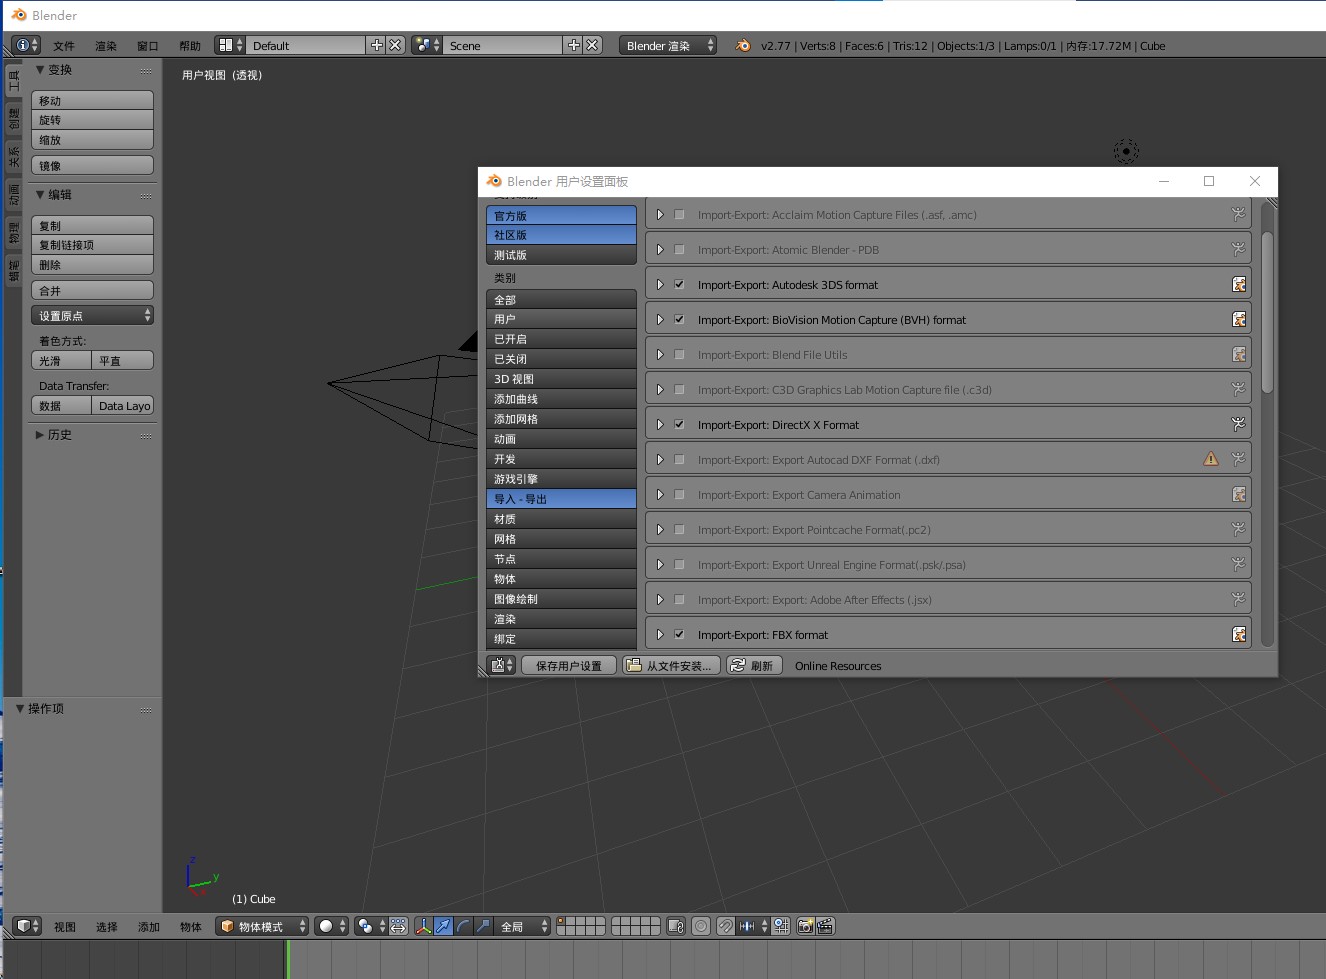This screenshot has height=979, width=1326.
Task: Click the 刷新 (Refresh) button
Action: 753,665
